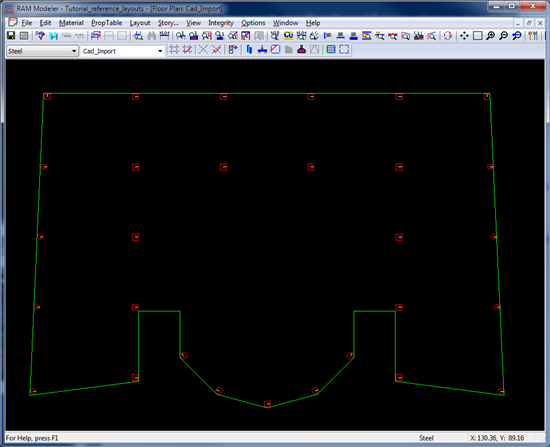Click the Save floppy disk icon
Image resolution: width=550 pixels, height=447 pixels.
(x=11, y=35)
